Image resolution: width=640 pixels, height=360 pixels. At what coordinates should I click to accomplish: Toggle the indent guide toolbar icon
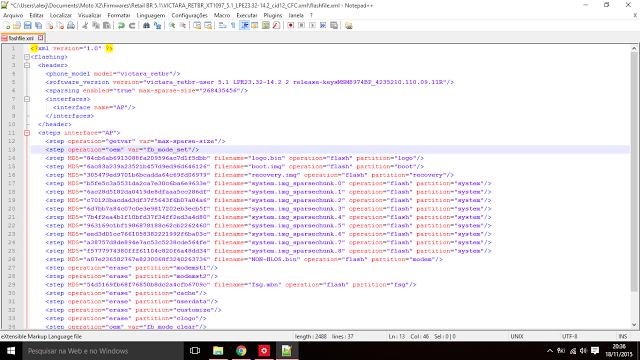(244, 26)
